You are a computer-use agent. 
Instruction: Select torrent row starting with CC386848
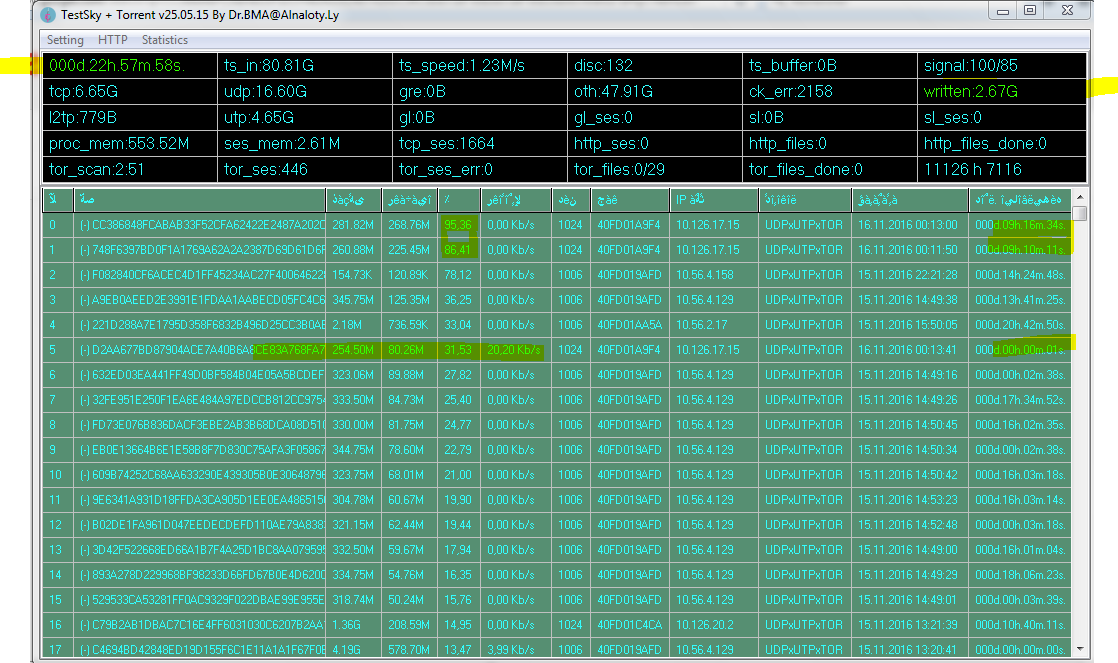(x=200, y=225)
